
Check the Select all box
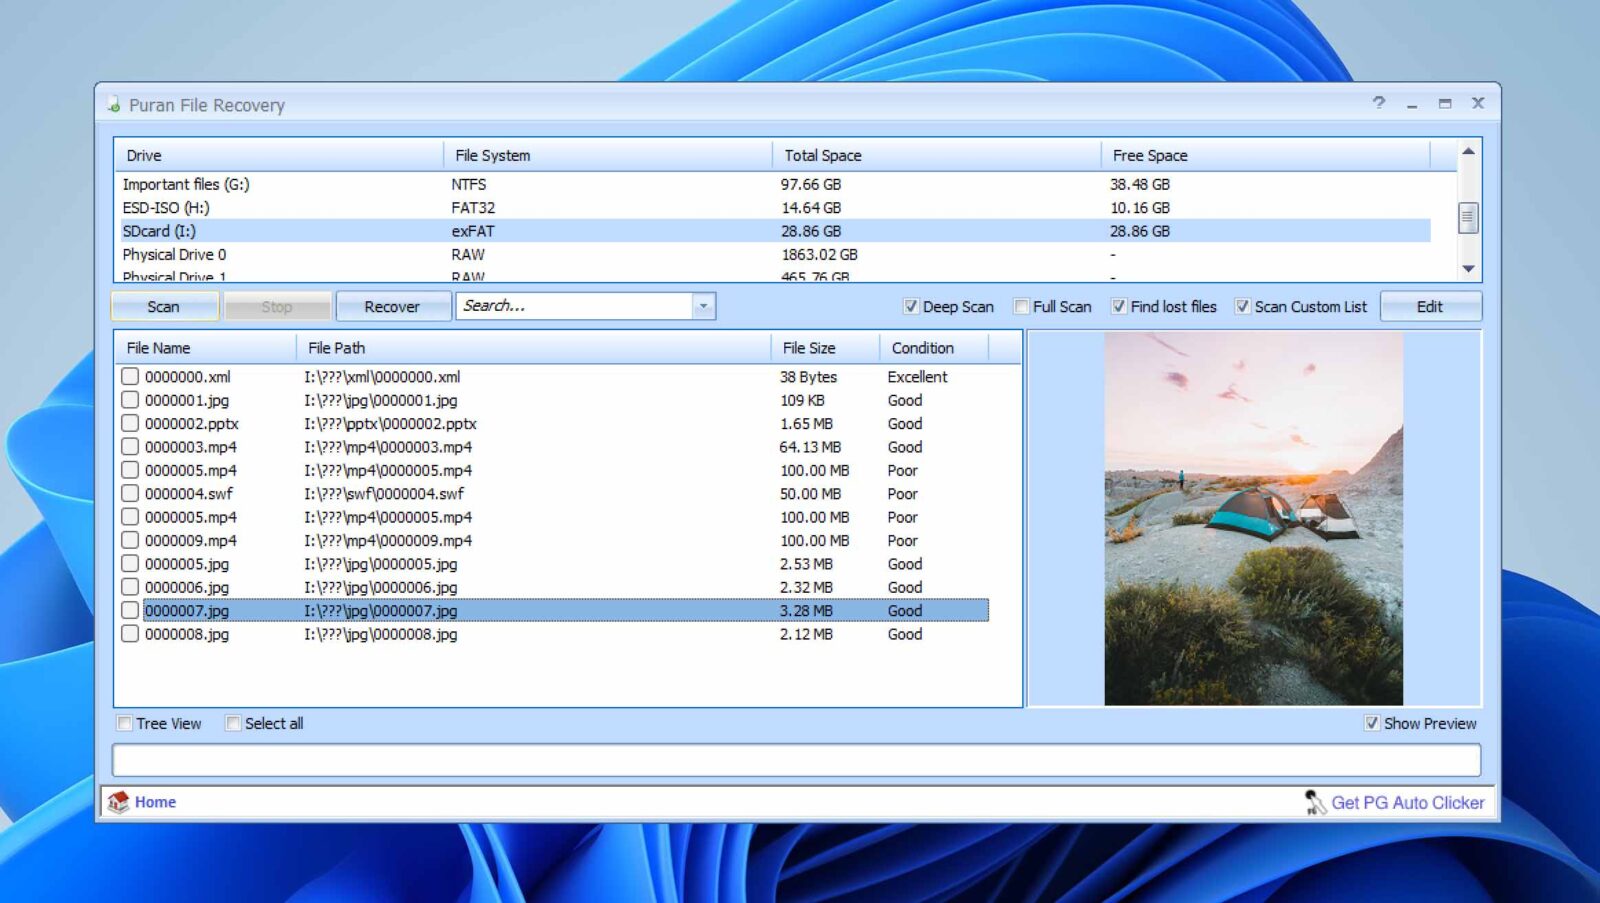[x=232, y=722]
